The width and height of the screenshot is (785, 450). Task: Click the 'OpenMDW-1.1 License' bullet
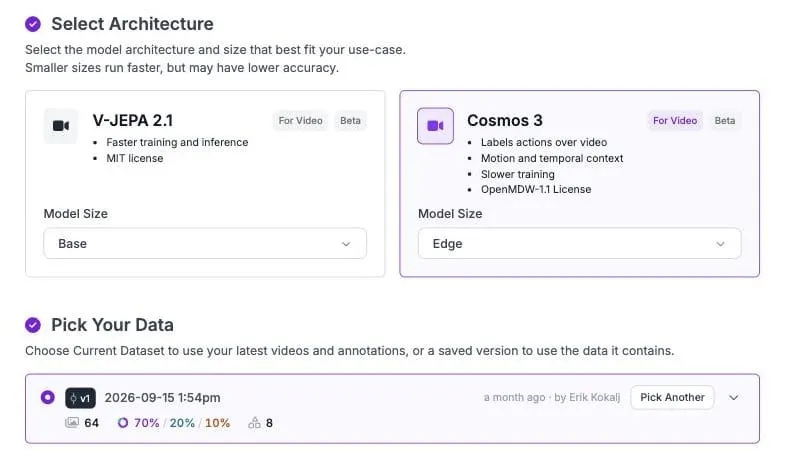click(x=536, y=190)
